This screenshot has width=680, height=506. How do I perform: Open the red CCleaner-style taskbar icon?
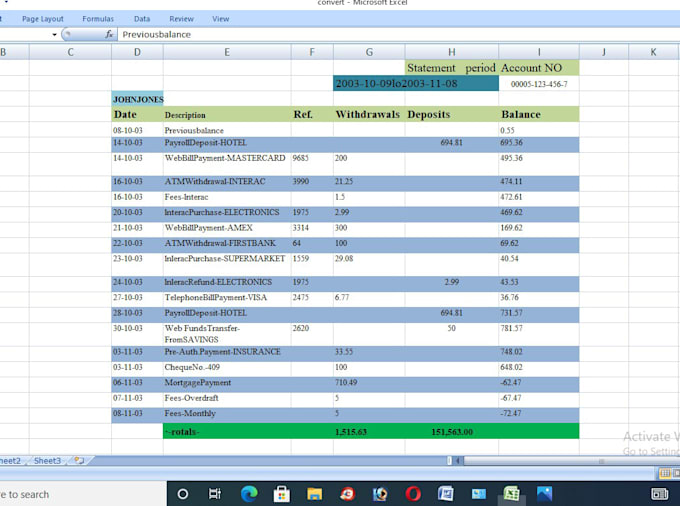pos(347,494)
